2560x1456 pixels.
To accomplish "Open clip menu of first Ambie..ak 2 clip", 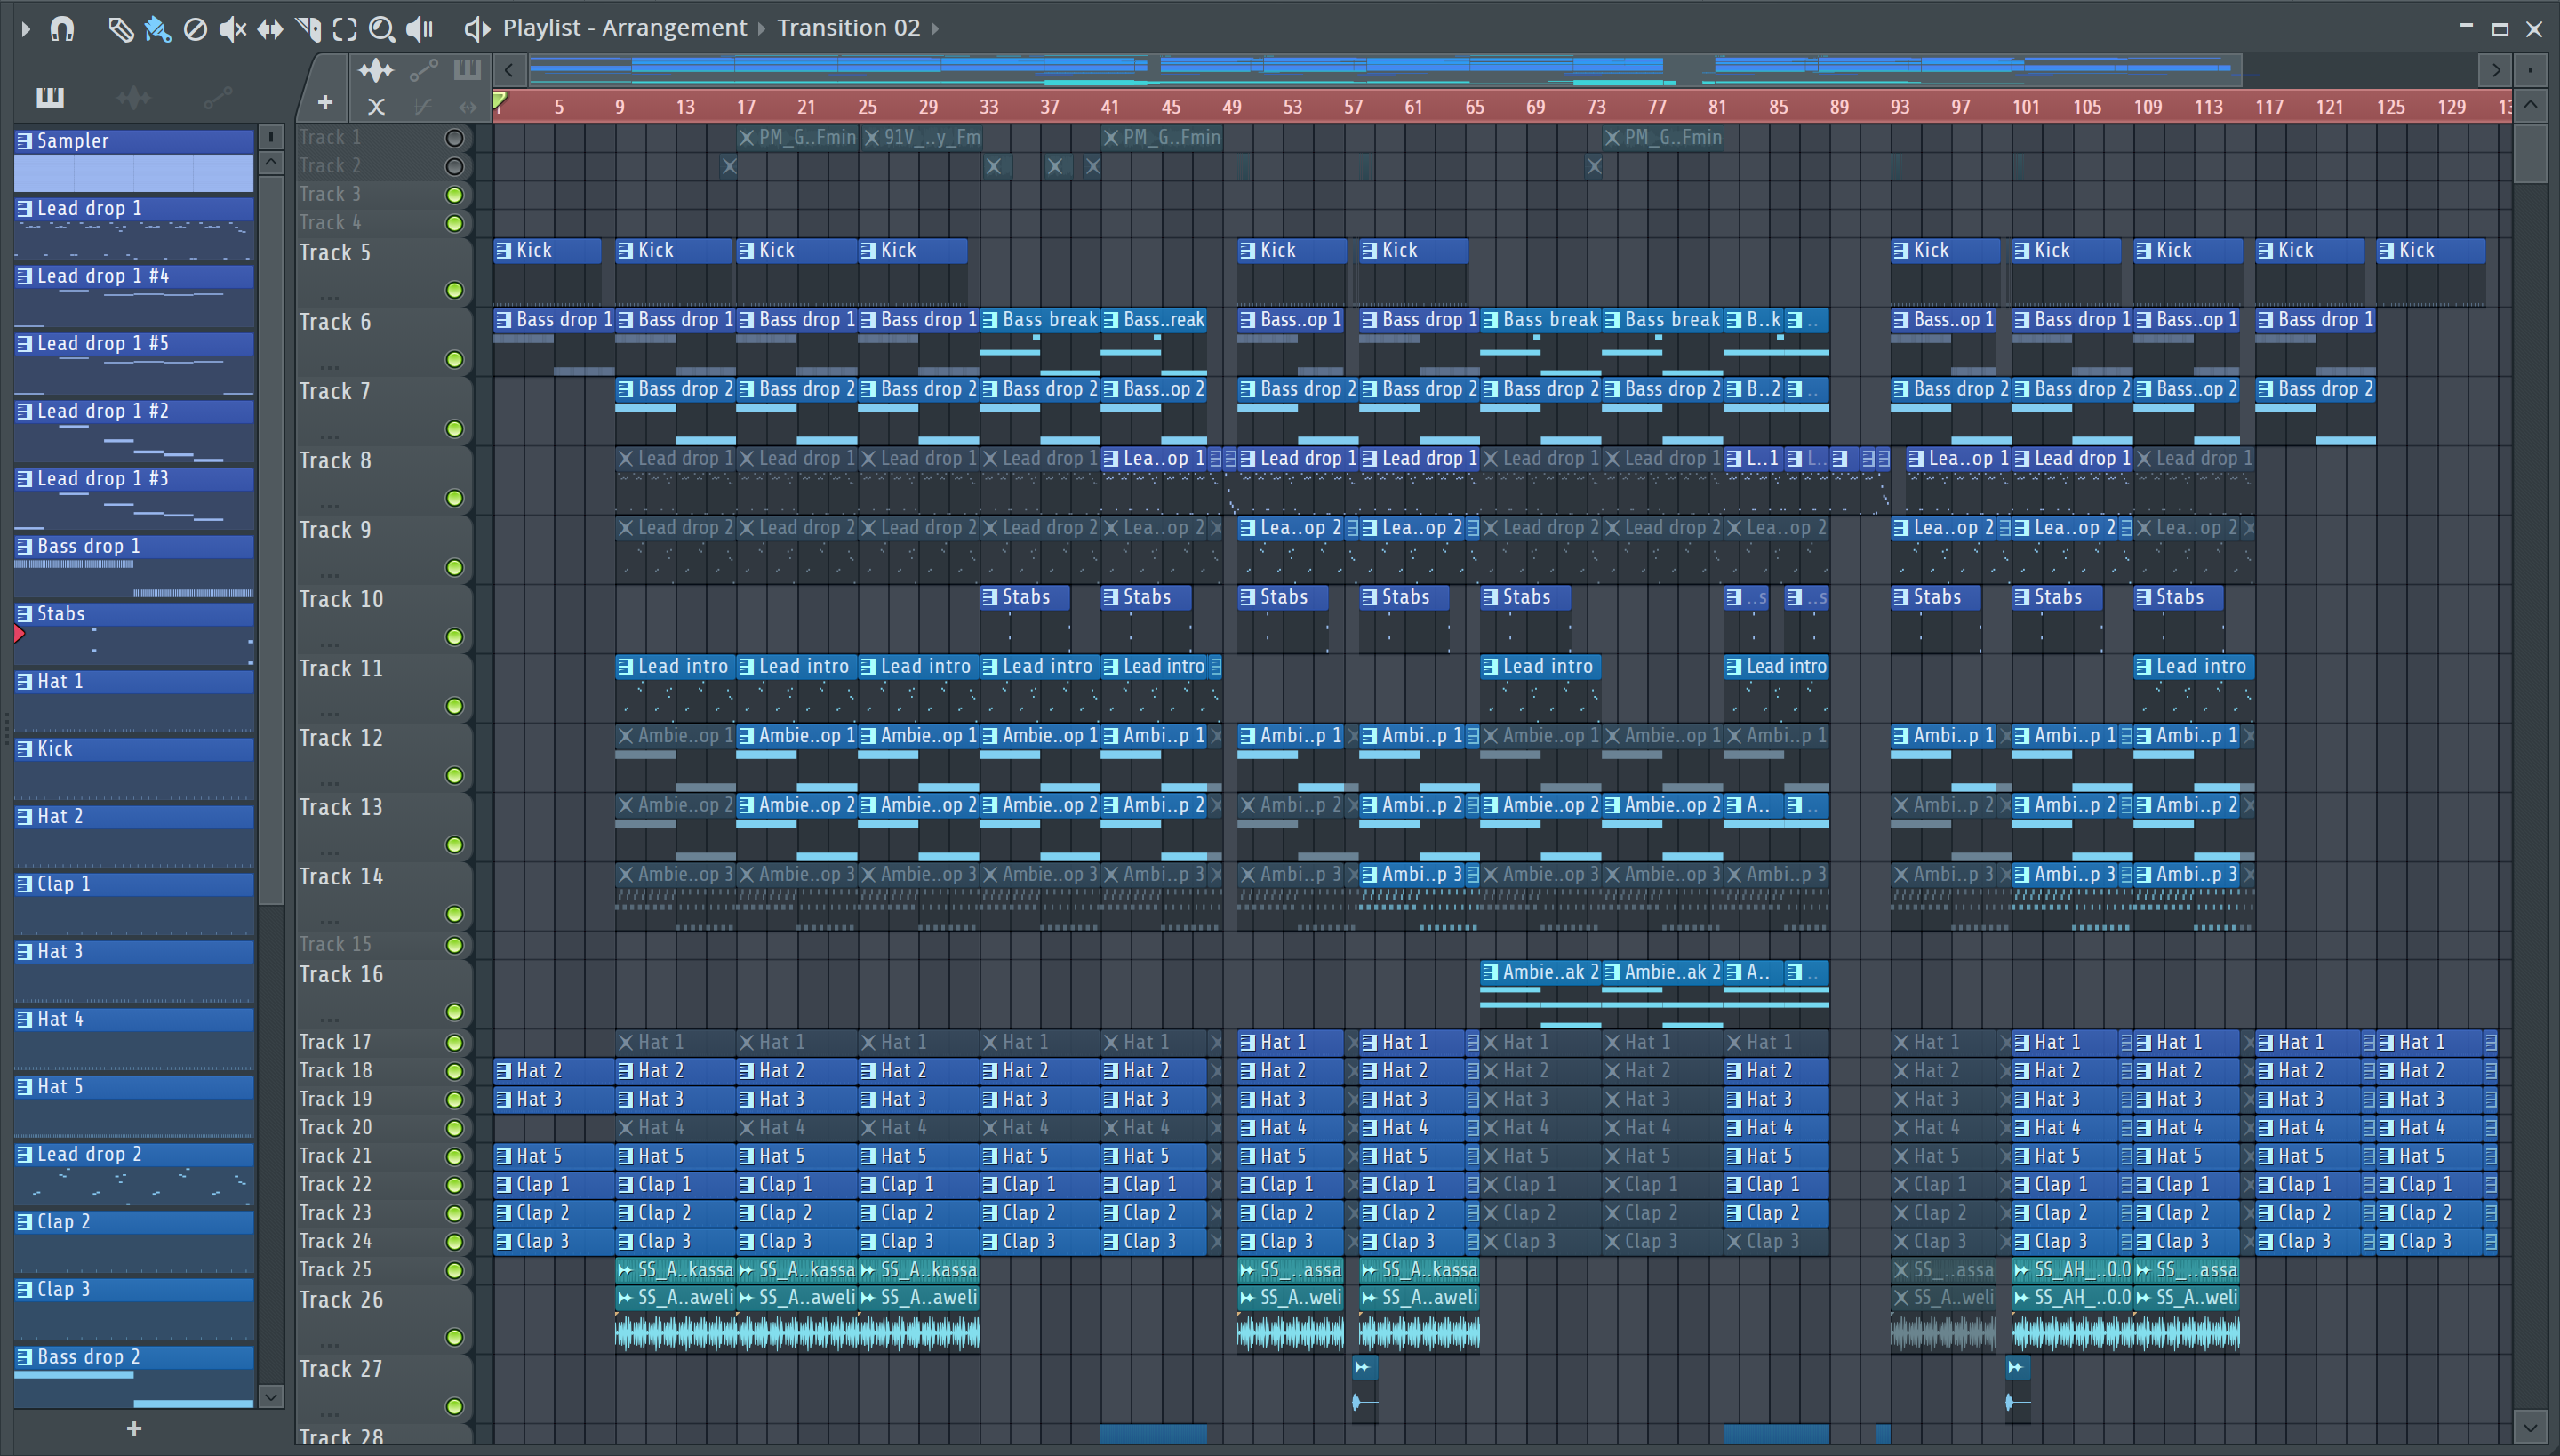I will pos(1490,972).
